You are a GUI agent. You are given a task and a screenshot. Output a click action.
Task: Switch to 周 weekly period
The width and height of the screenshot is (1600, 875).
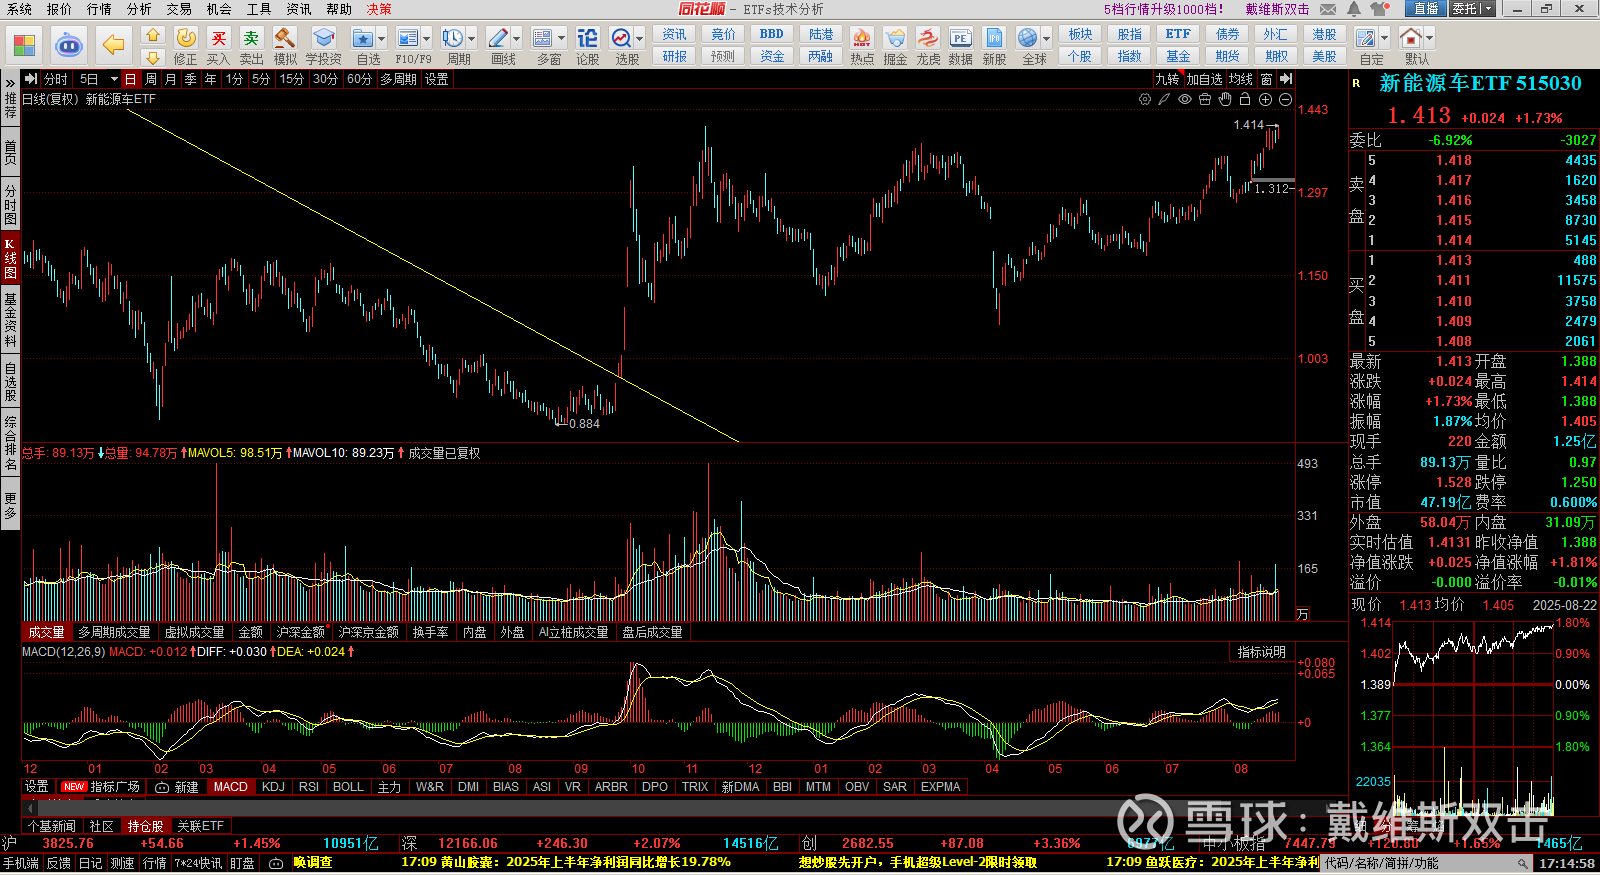click(x=150, y=79)
